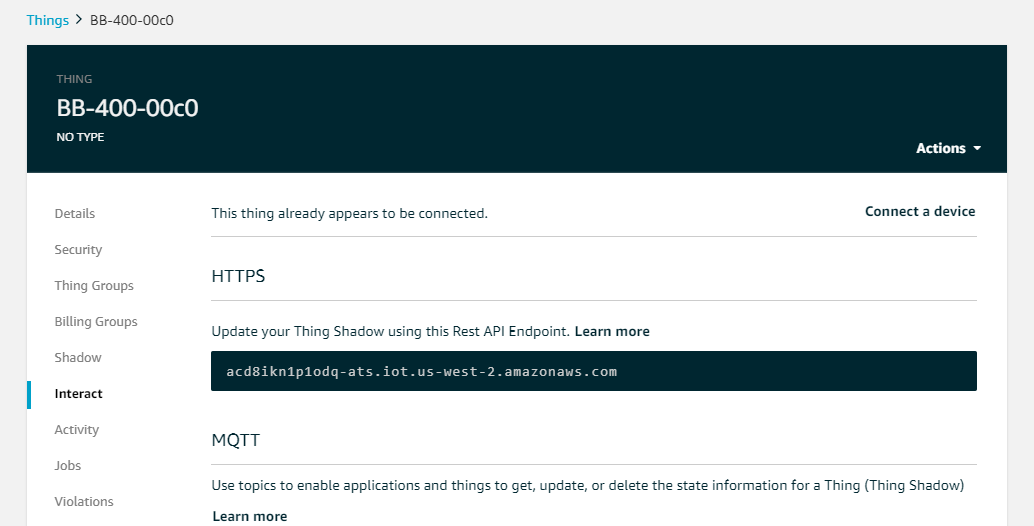Image resolution: width=1034 pixels, height=526 pixels.
Task: Open the Details section
Action: 75,214
